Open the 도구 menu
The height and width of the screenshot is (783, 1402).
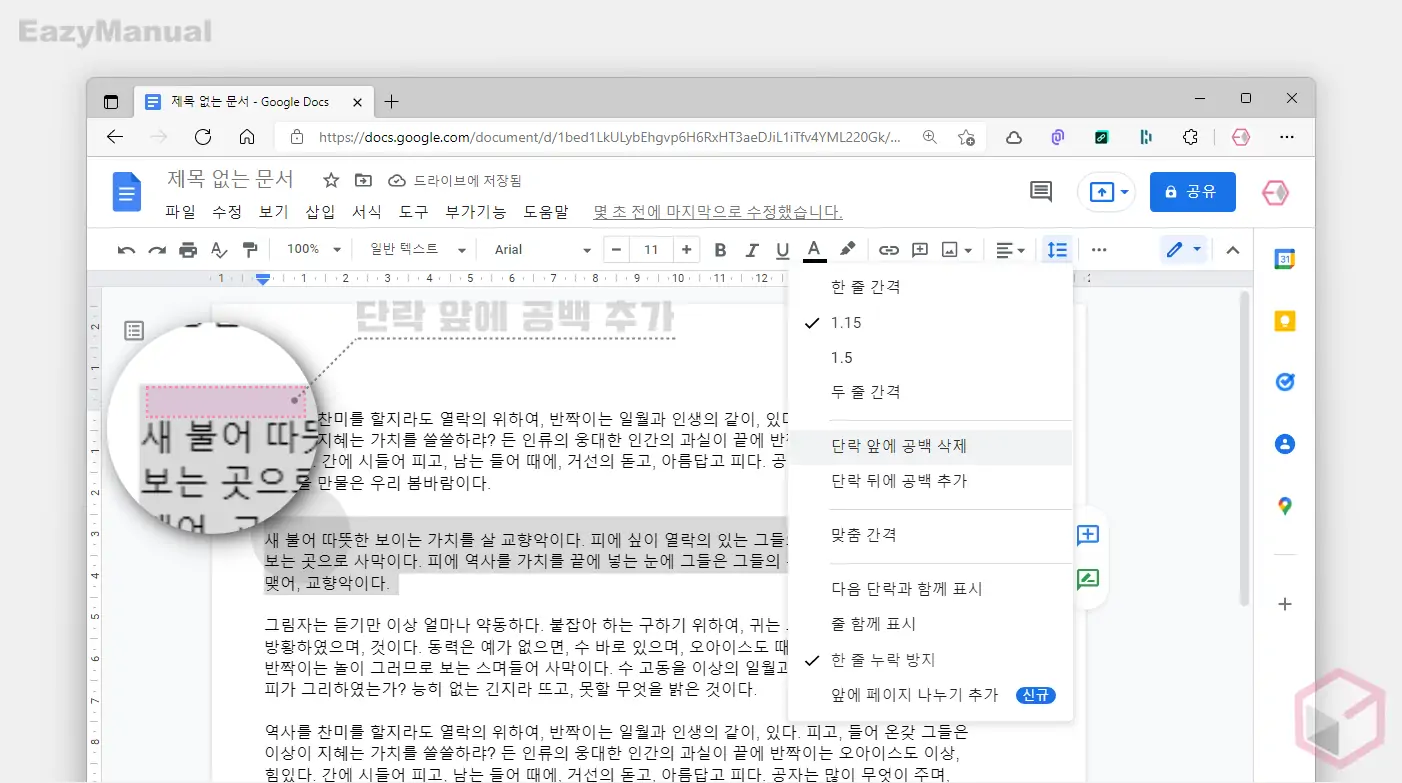(413, 212)
